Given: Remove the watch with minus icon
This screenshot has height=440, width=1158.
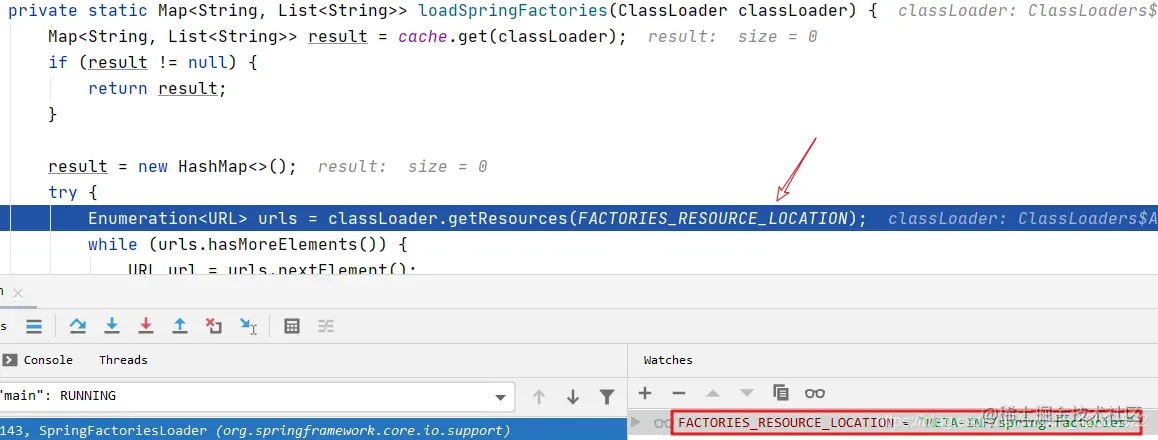Looking at the screenshot, I should pos(679,393).
